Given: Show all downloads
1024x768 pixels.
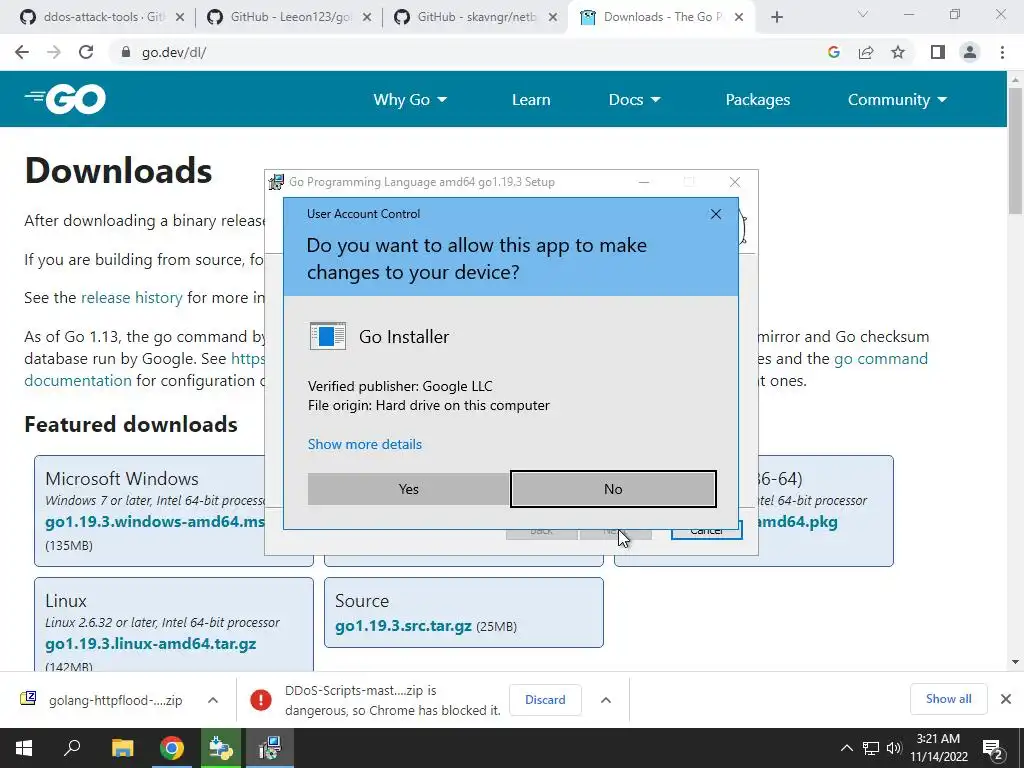Looking at the screenshot, I should tap(948, 699).
